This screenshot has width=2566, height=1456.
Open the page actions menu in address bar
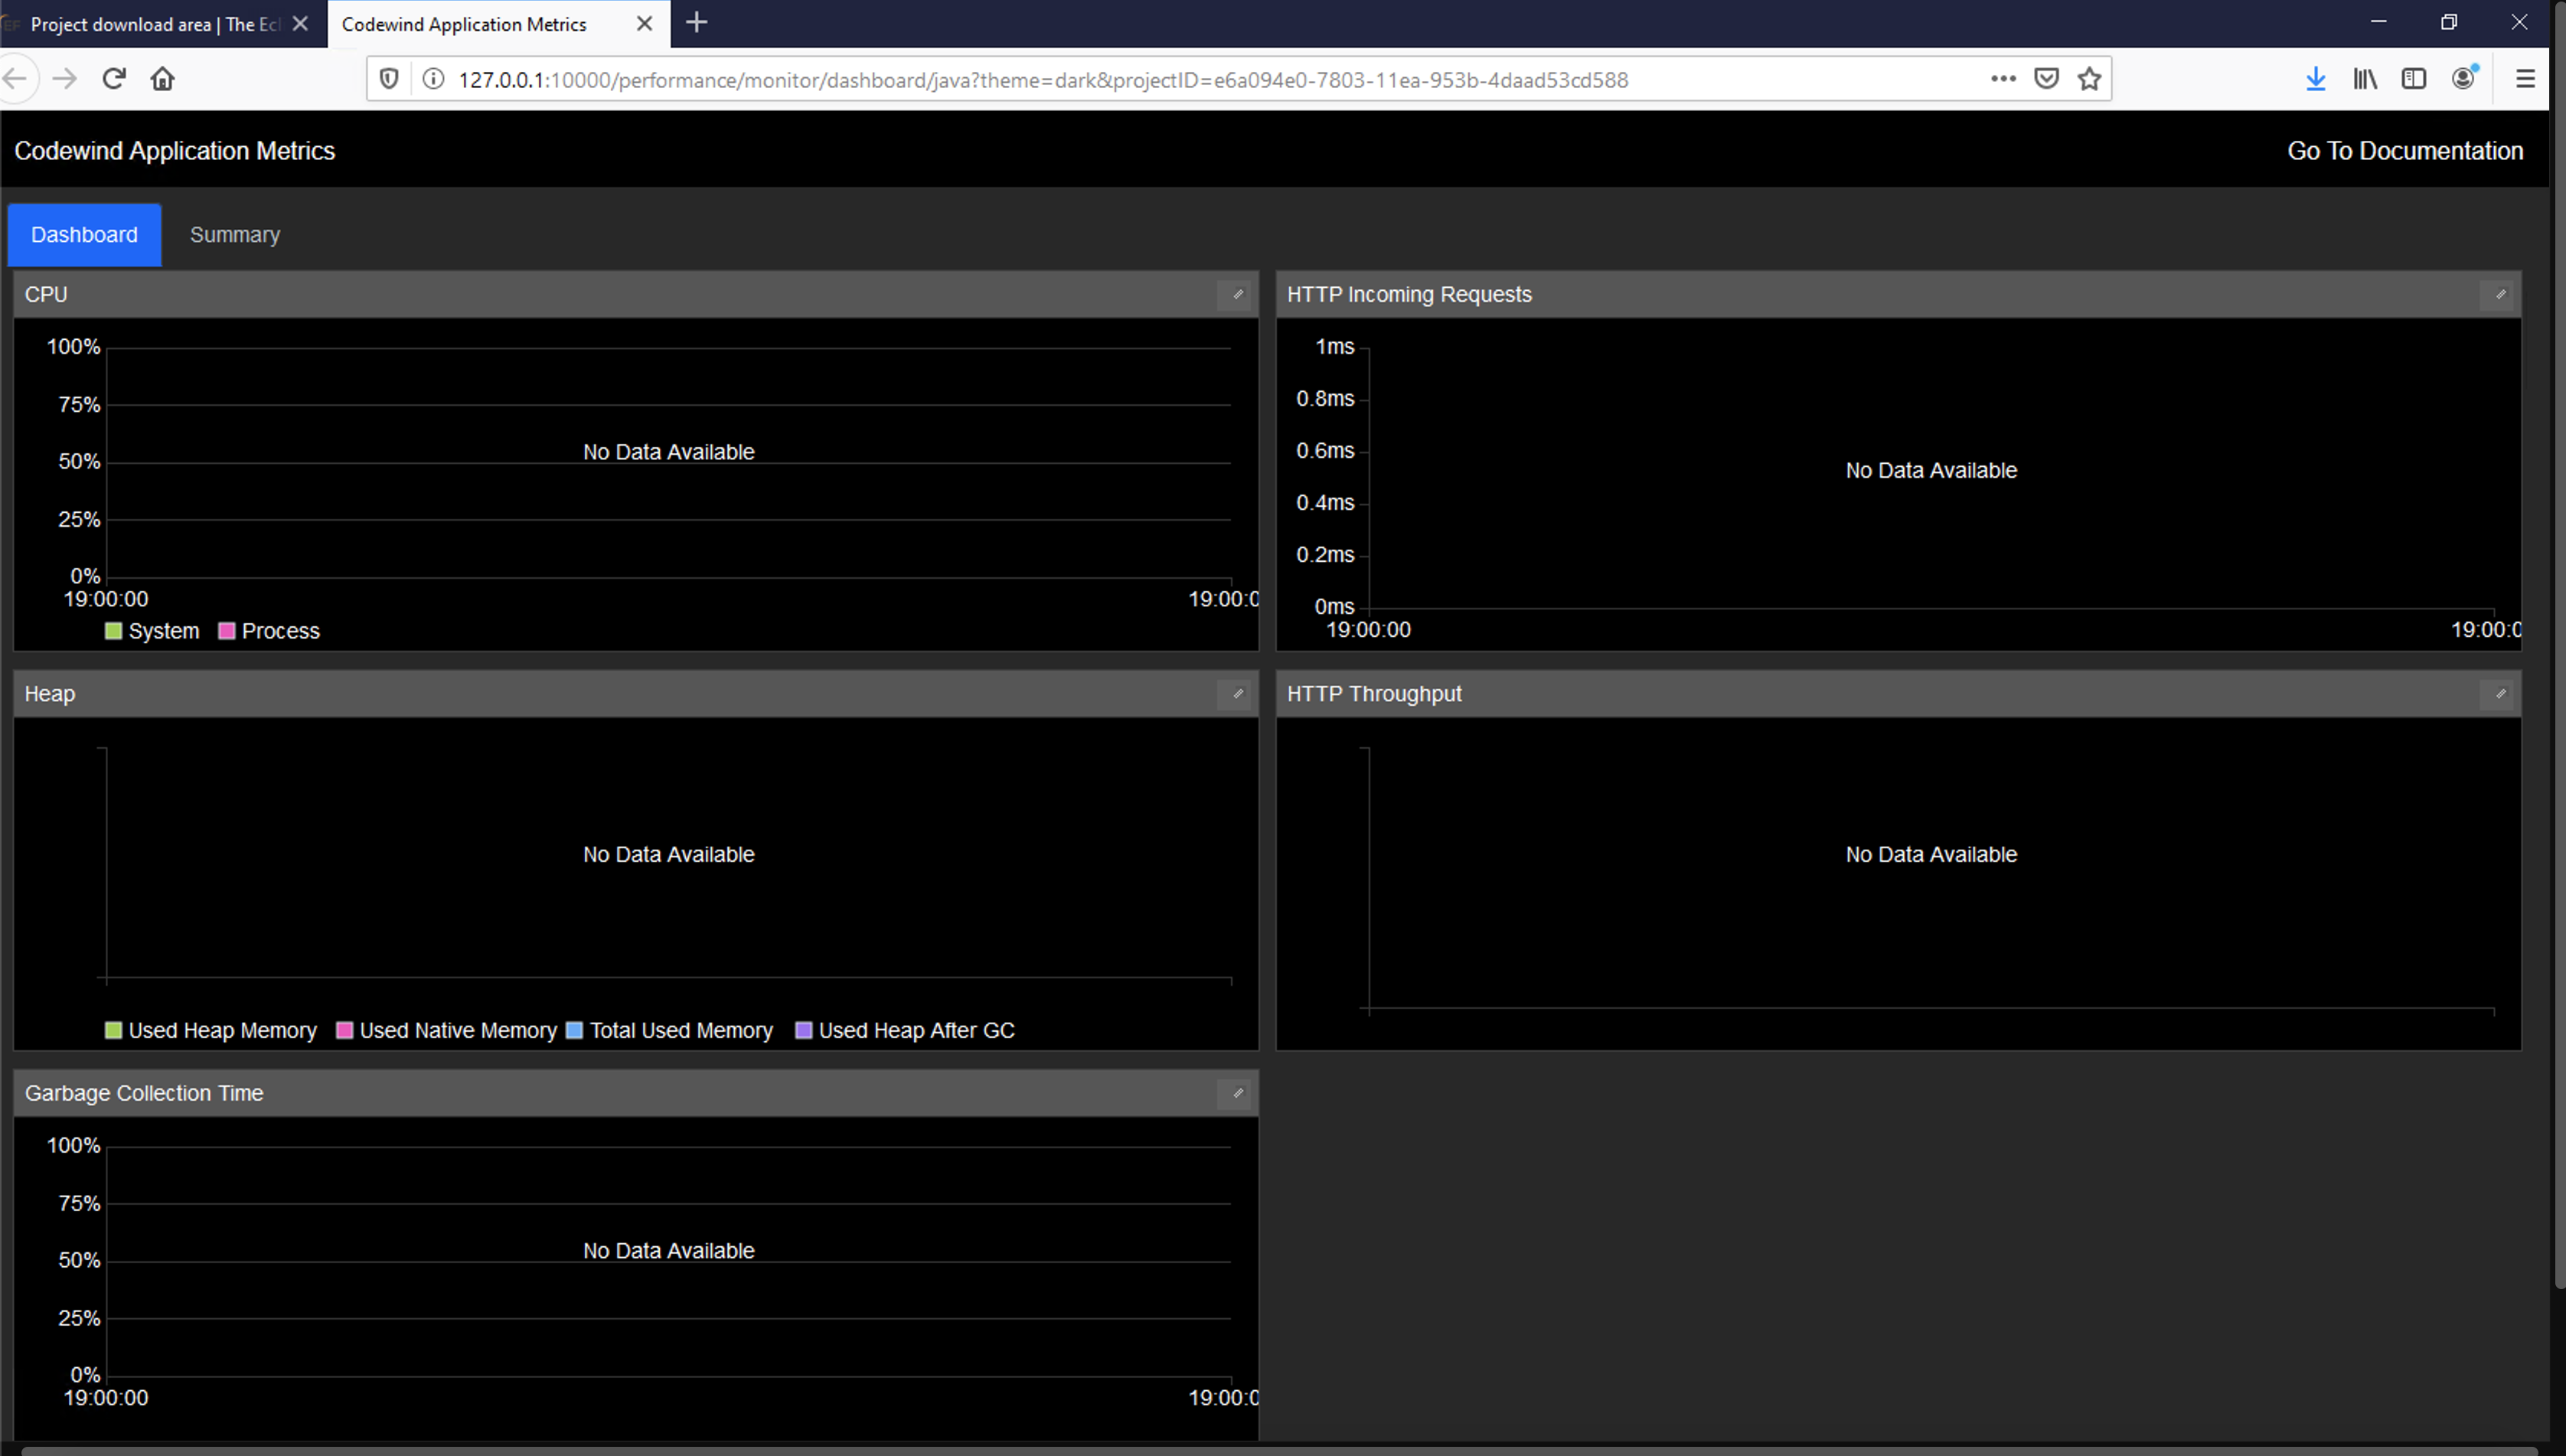(x=2003, y=78)
